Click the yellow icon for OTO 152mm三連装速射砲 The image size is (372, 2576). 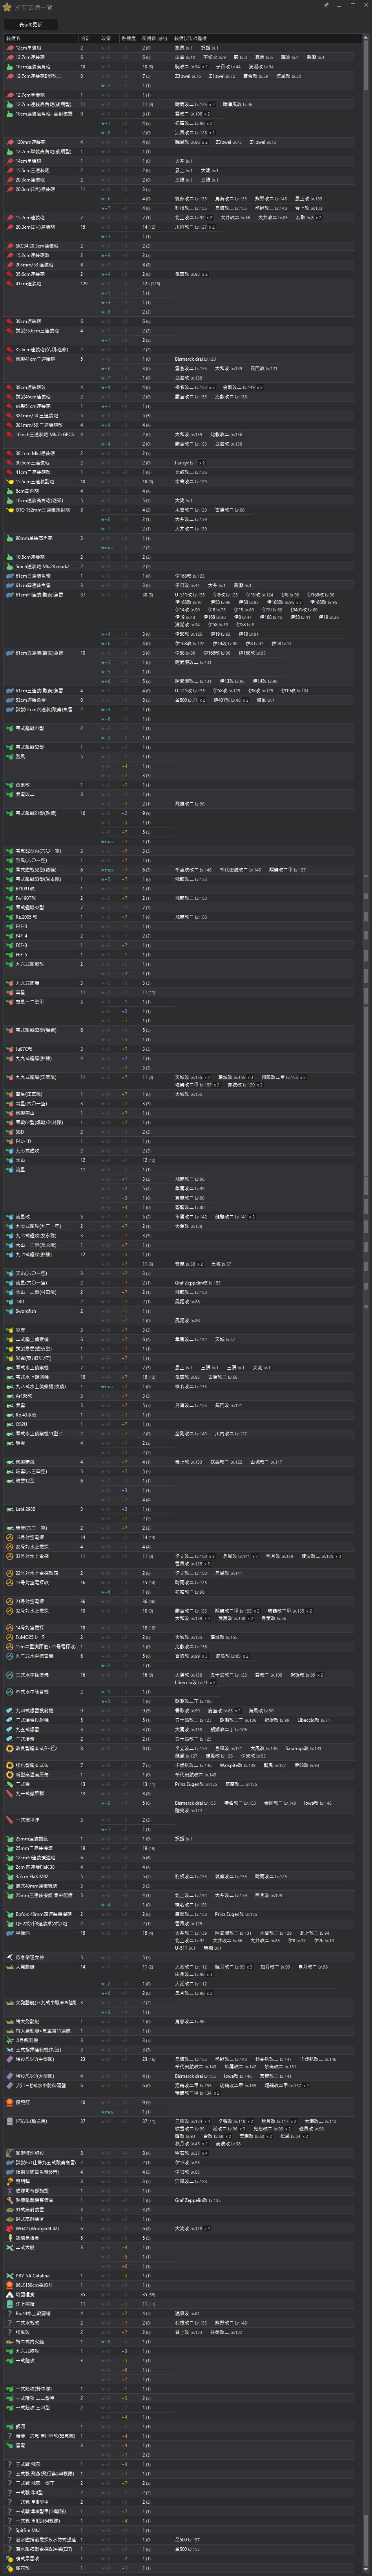click(x=9, y=510)
